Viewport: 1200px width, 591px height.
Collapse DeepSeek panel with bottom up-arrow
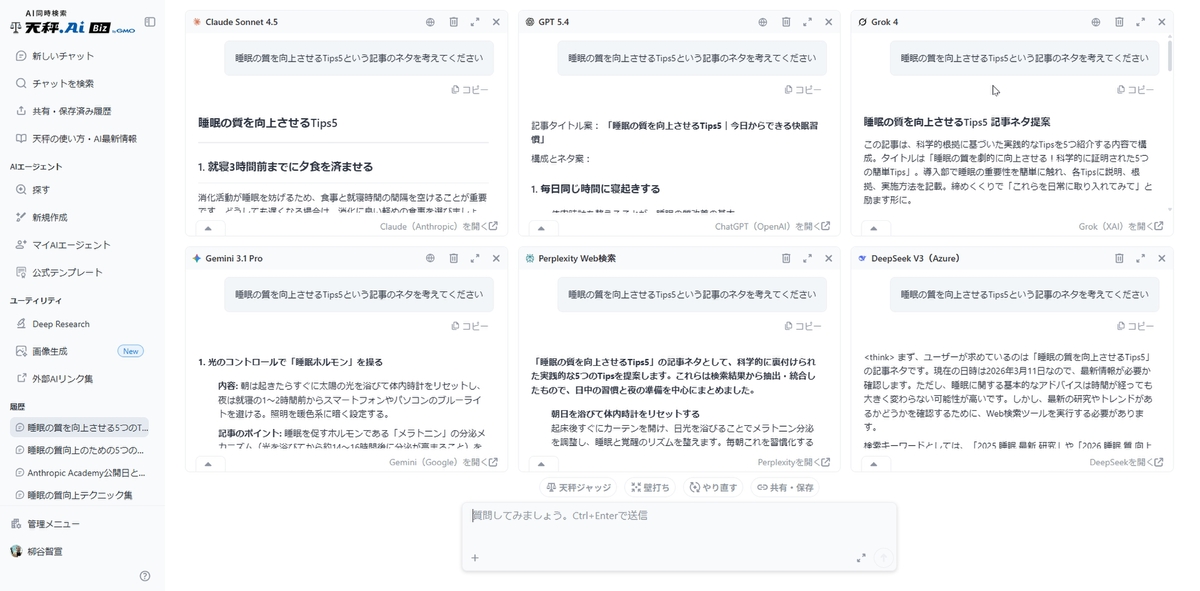tap(874, 464)
